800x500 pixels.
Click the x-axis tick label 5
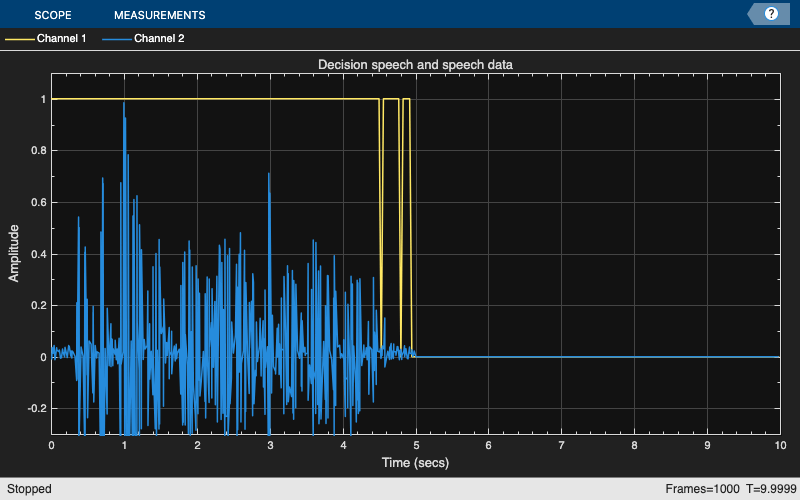[416, 445]
